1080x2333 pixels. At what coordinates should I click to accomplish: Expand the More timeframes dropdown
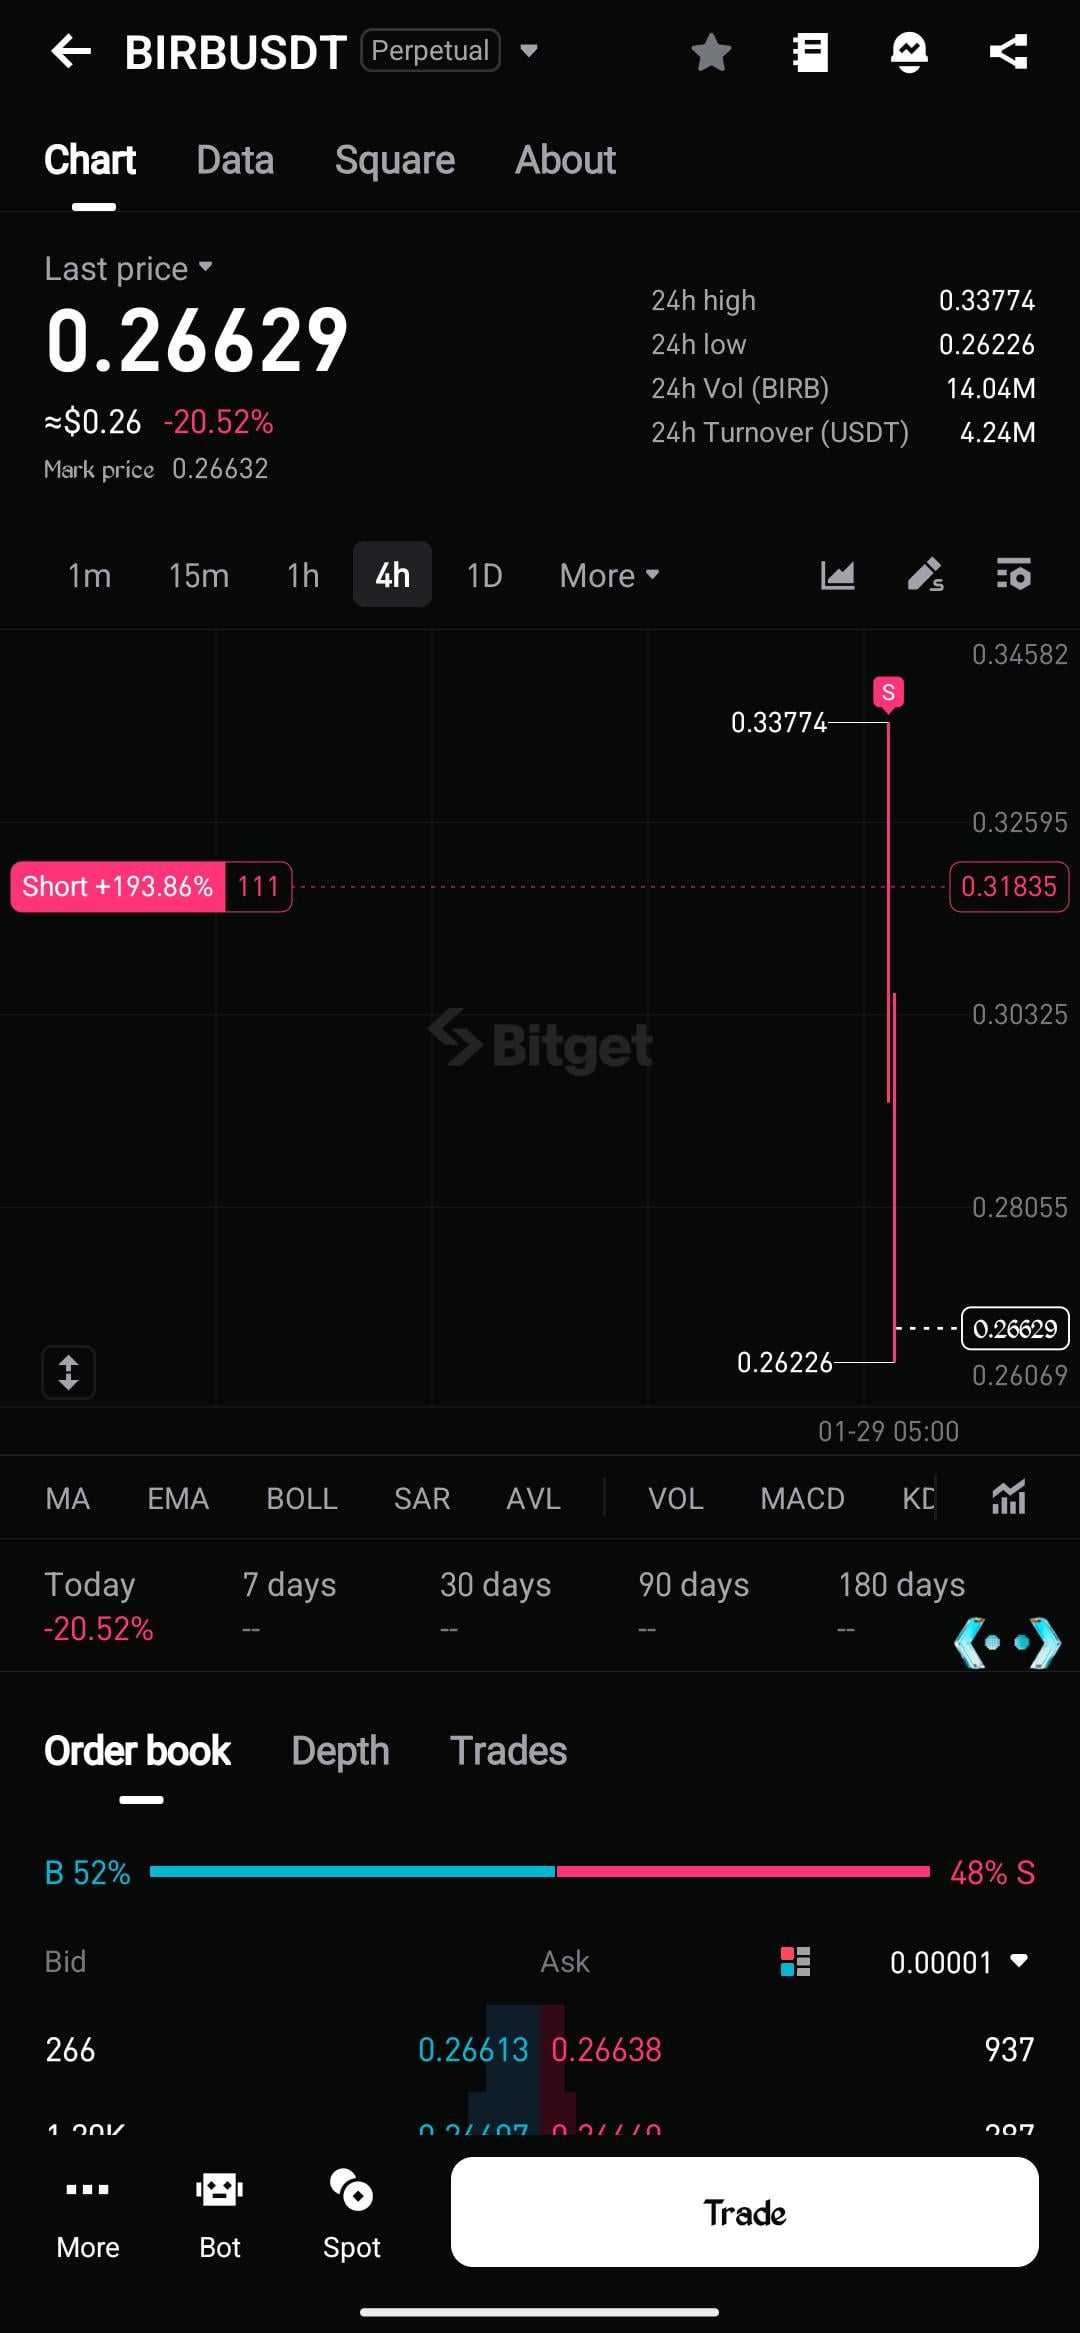609,575
